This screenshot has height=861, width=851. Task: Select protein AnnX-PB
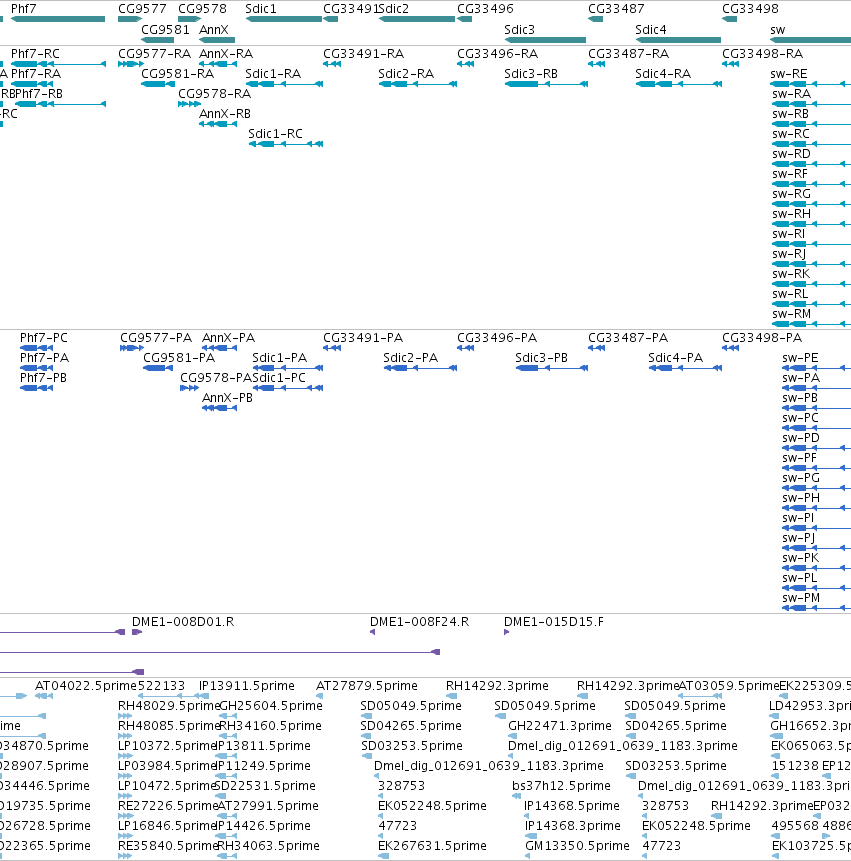pyautogui.click(x=220, y=408)
